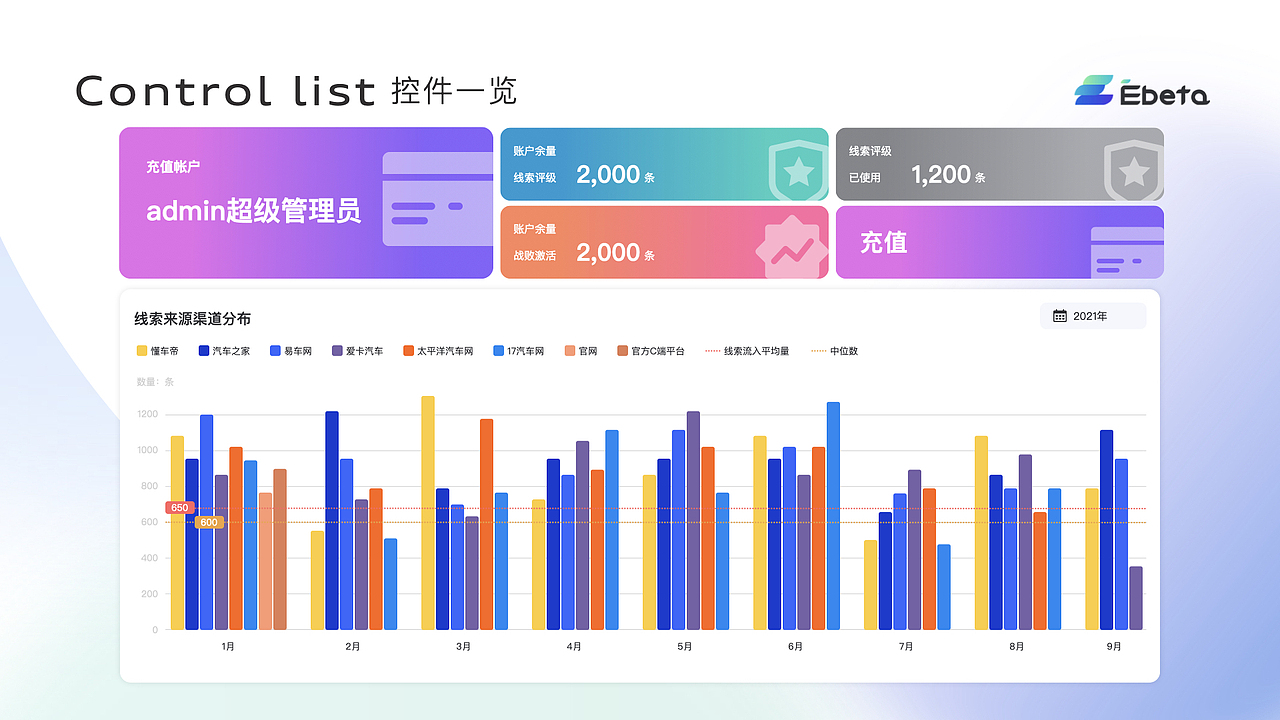Click the 1月 axis label
Image resolution: width=1280 pixels, height=720 pixels.
click(227, 646)
